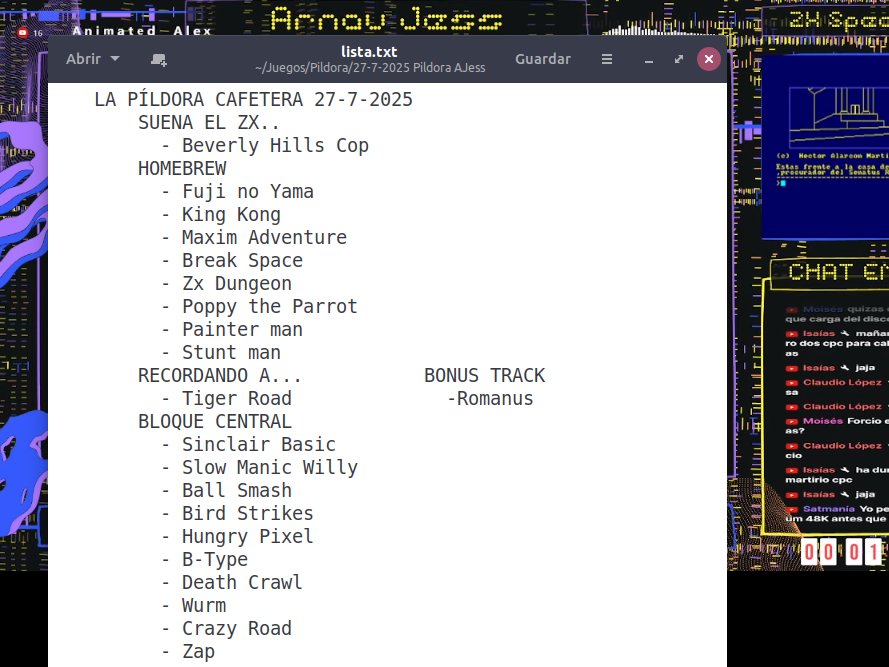Click the 'Maxim Adventure' line
The height and width of the screenshot is (667, 889).
pyautogui.click(x=254, y=237)
